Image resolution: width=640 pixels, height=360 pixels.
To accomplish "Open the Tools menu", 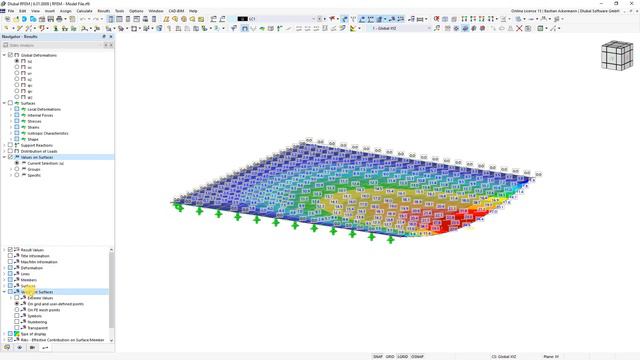I will pyautogui.click(x=119, y=11).
